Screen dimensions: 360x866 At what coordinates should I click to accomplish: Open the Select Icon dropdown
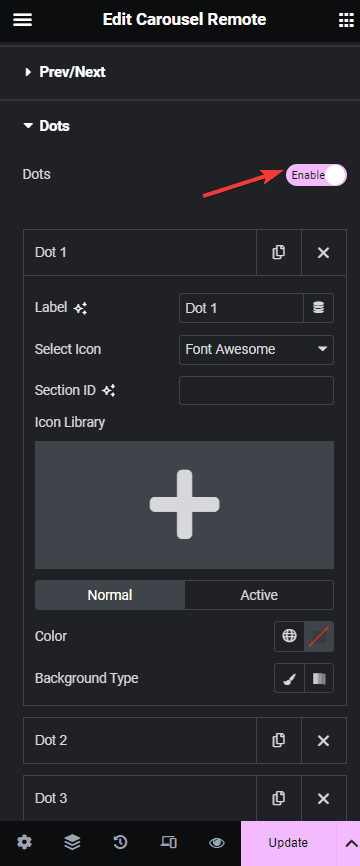(256, 350)
